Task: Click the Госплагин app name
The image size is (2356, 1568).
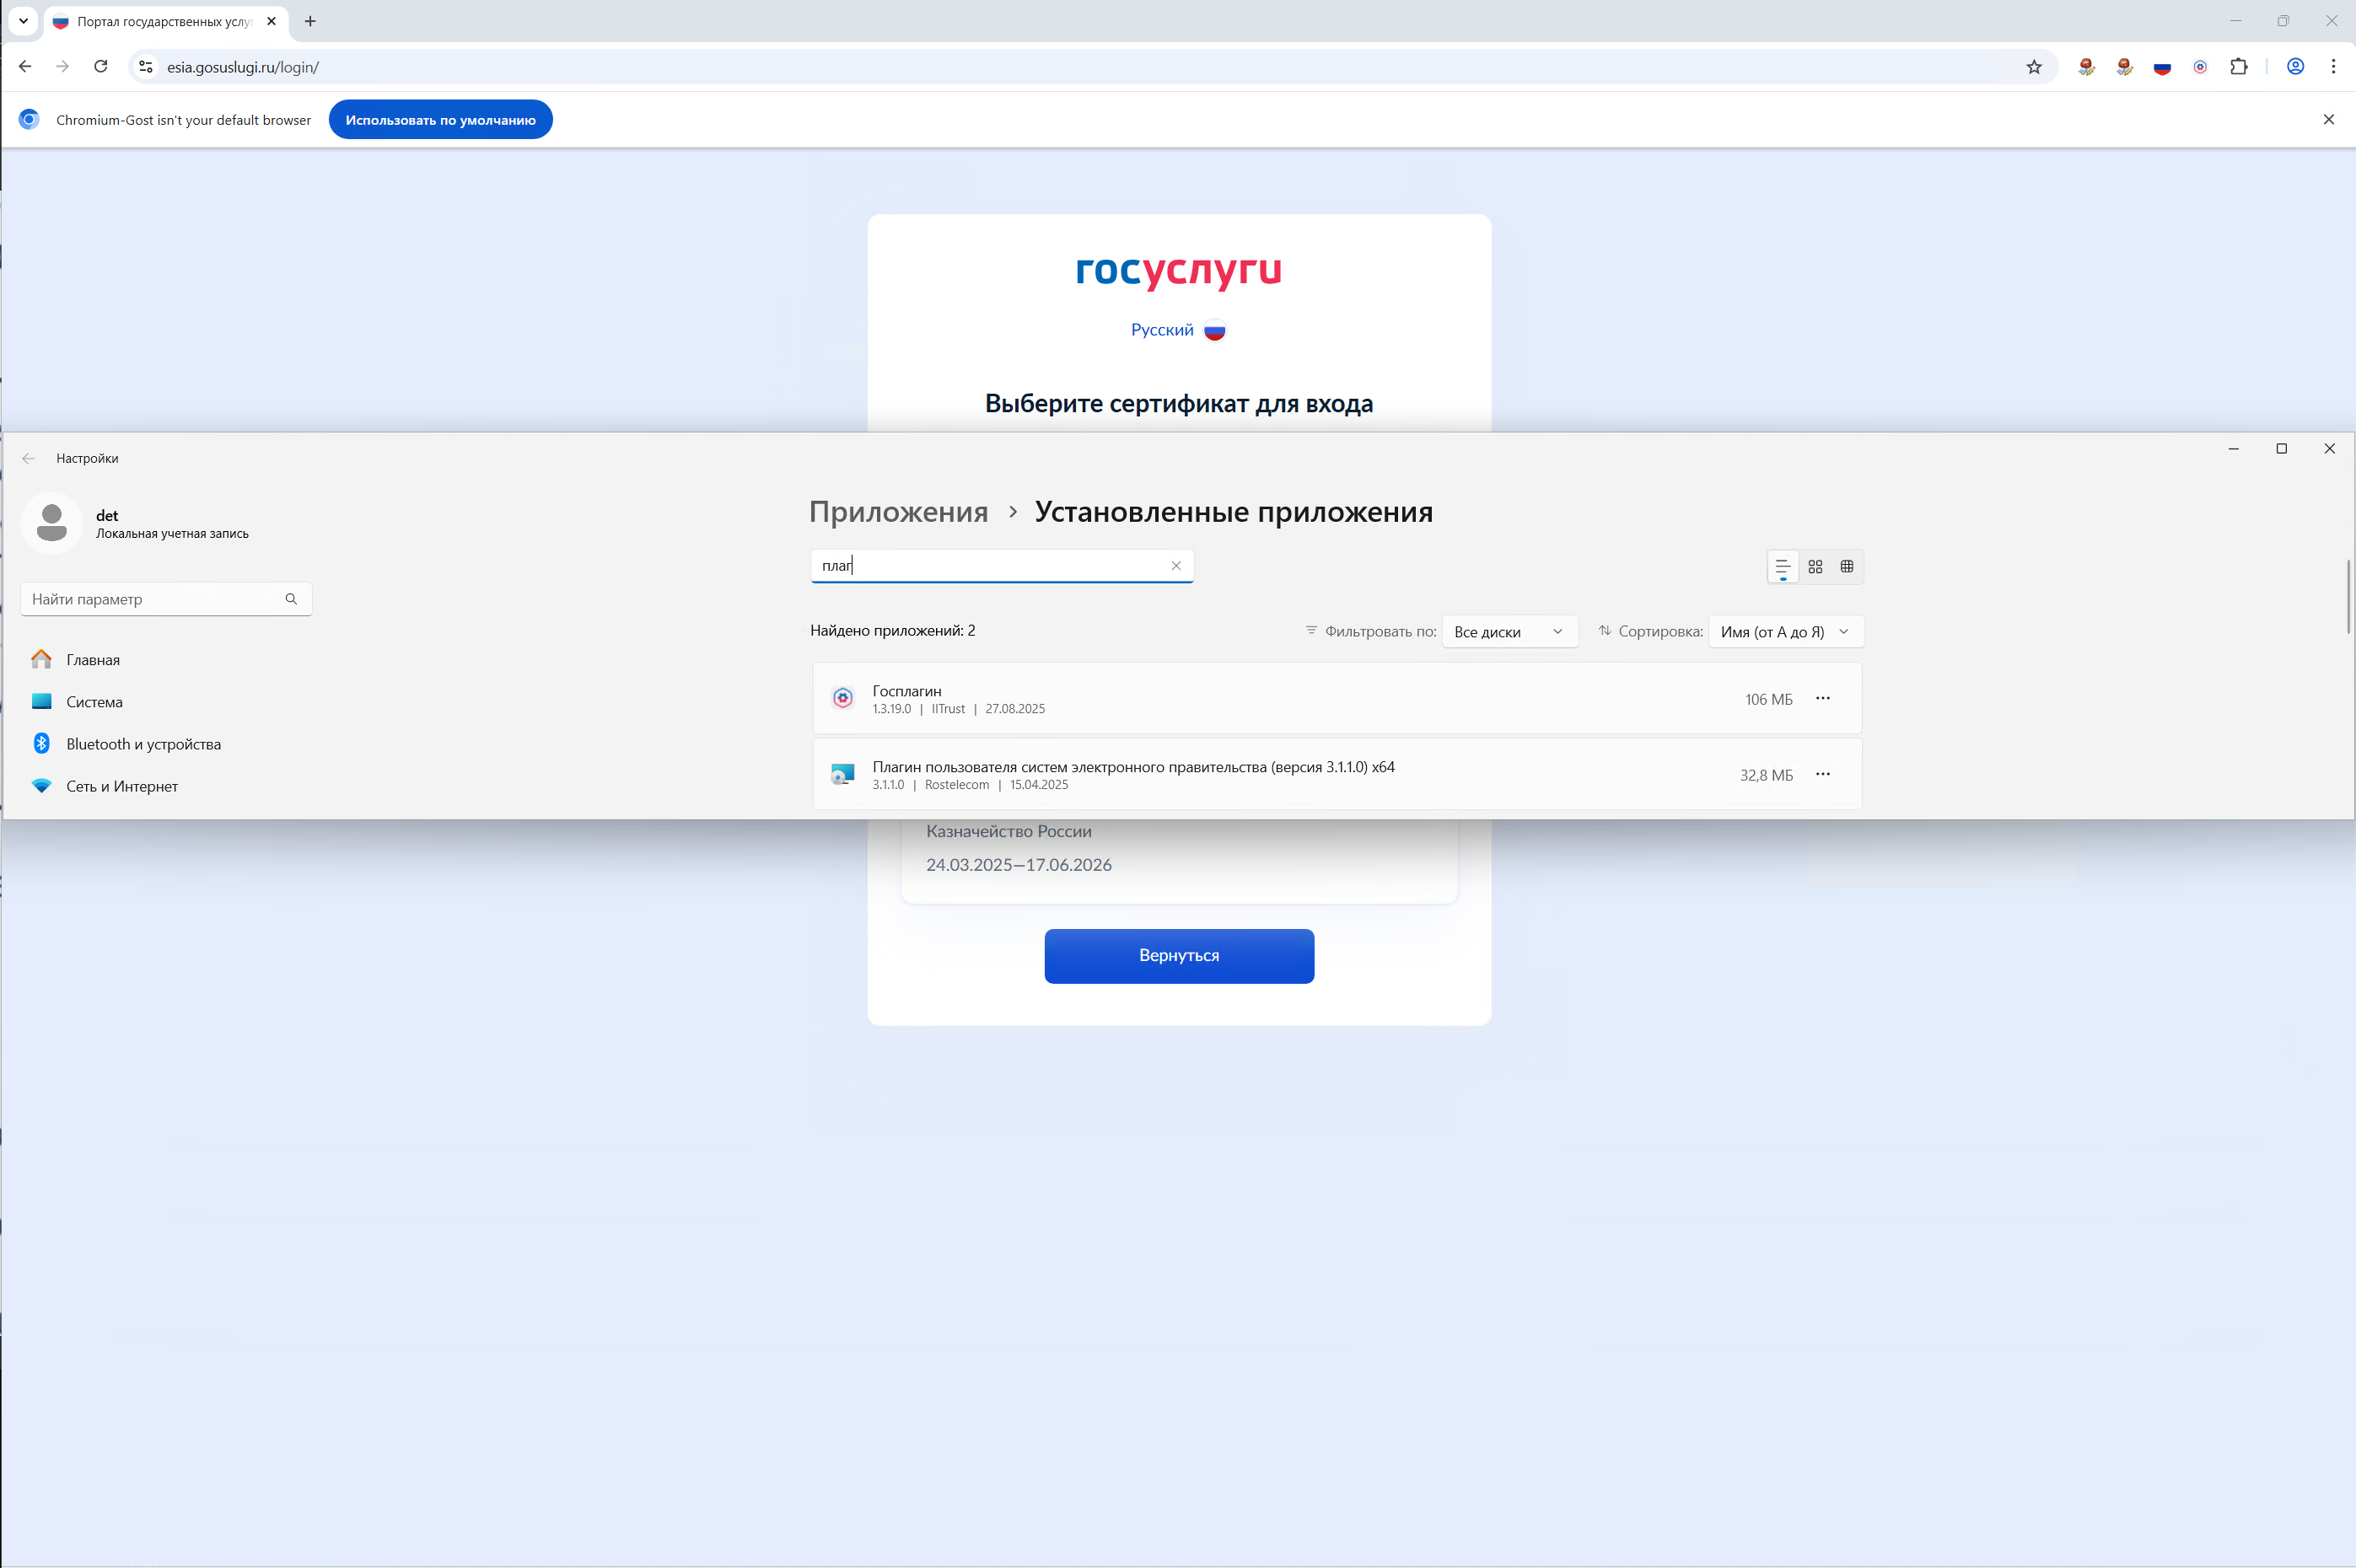Action: [x=906, y=691]
